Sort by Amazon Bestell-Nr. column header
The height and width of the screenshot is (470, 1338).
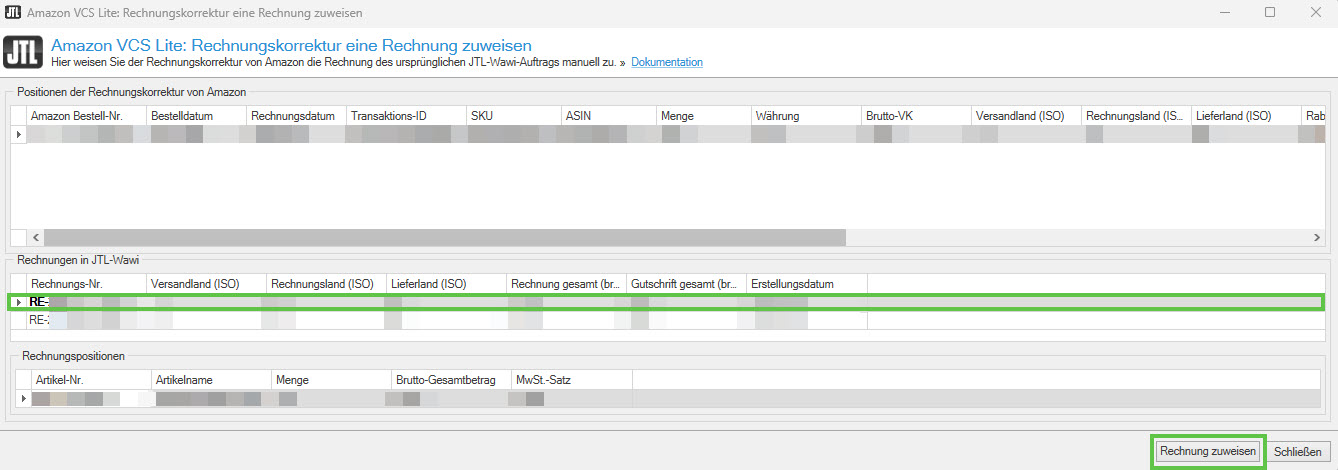pos(76,116)
